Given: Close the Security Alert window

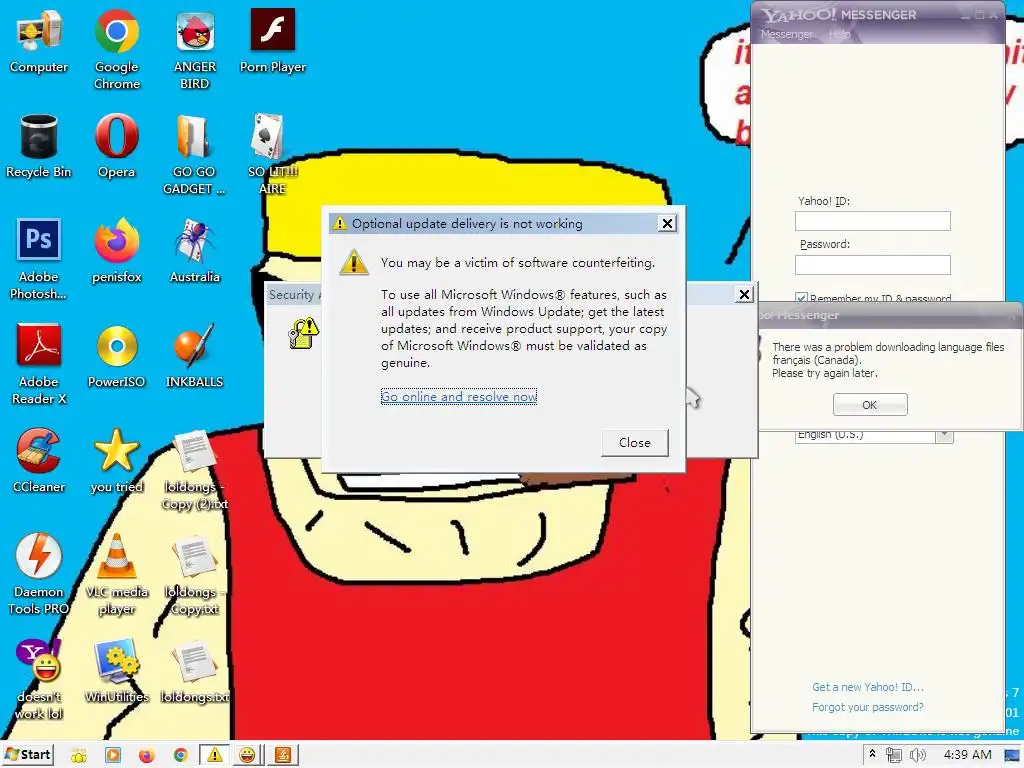Looking at the screenshot, I should point(744,295).
